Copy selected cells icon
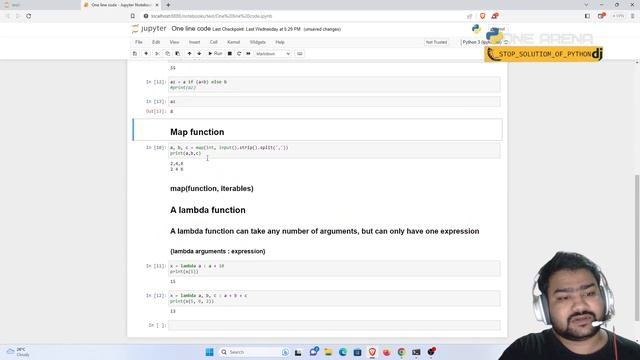Viewport: 640px width, 360px height. 167,53
